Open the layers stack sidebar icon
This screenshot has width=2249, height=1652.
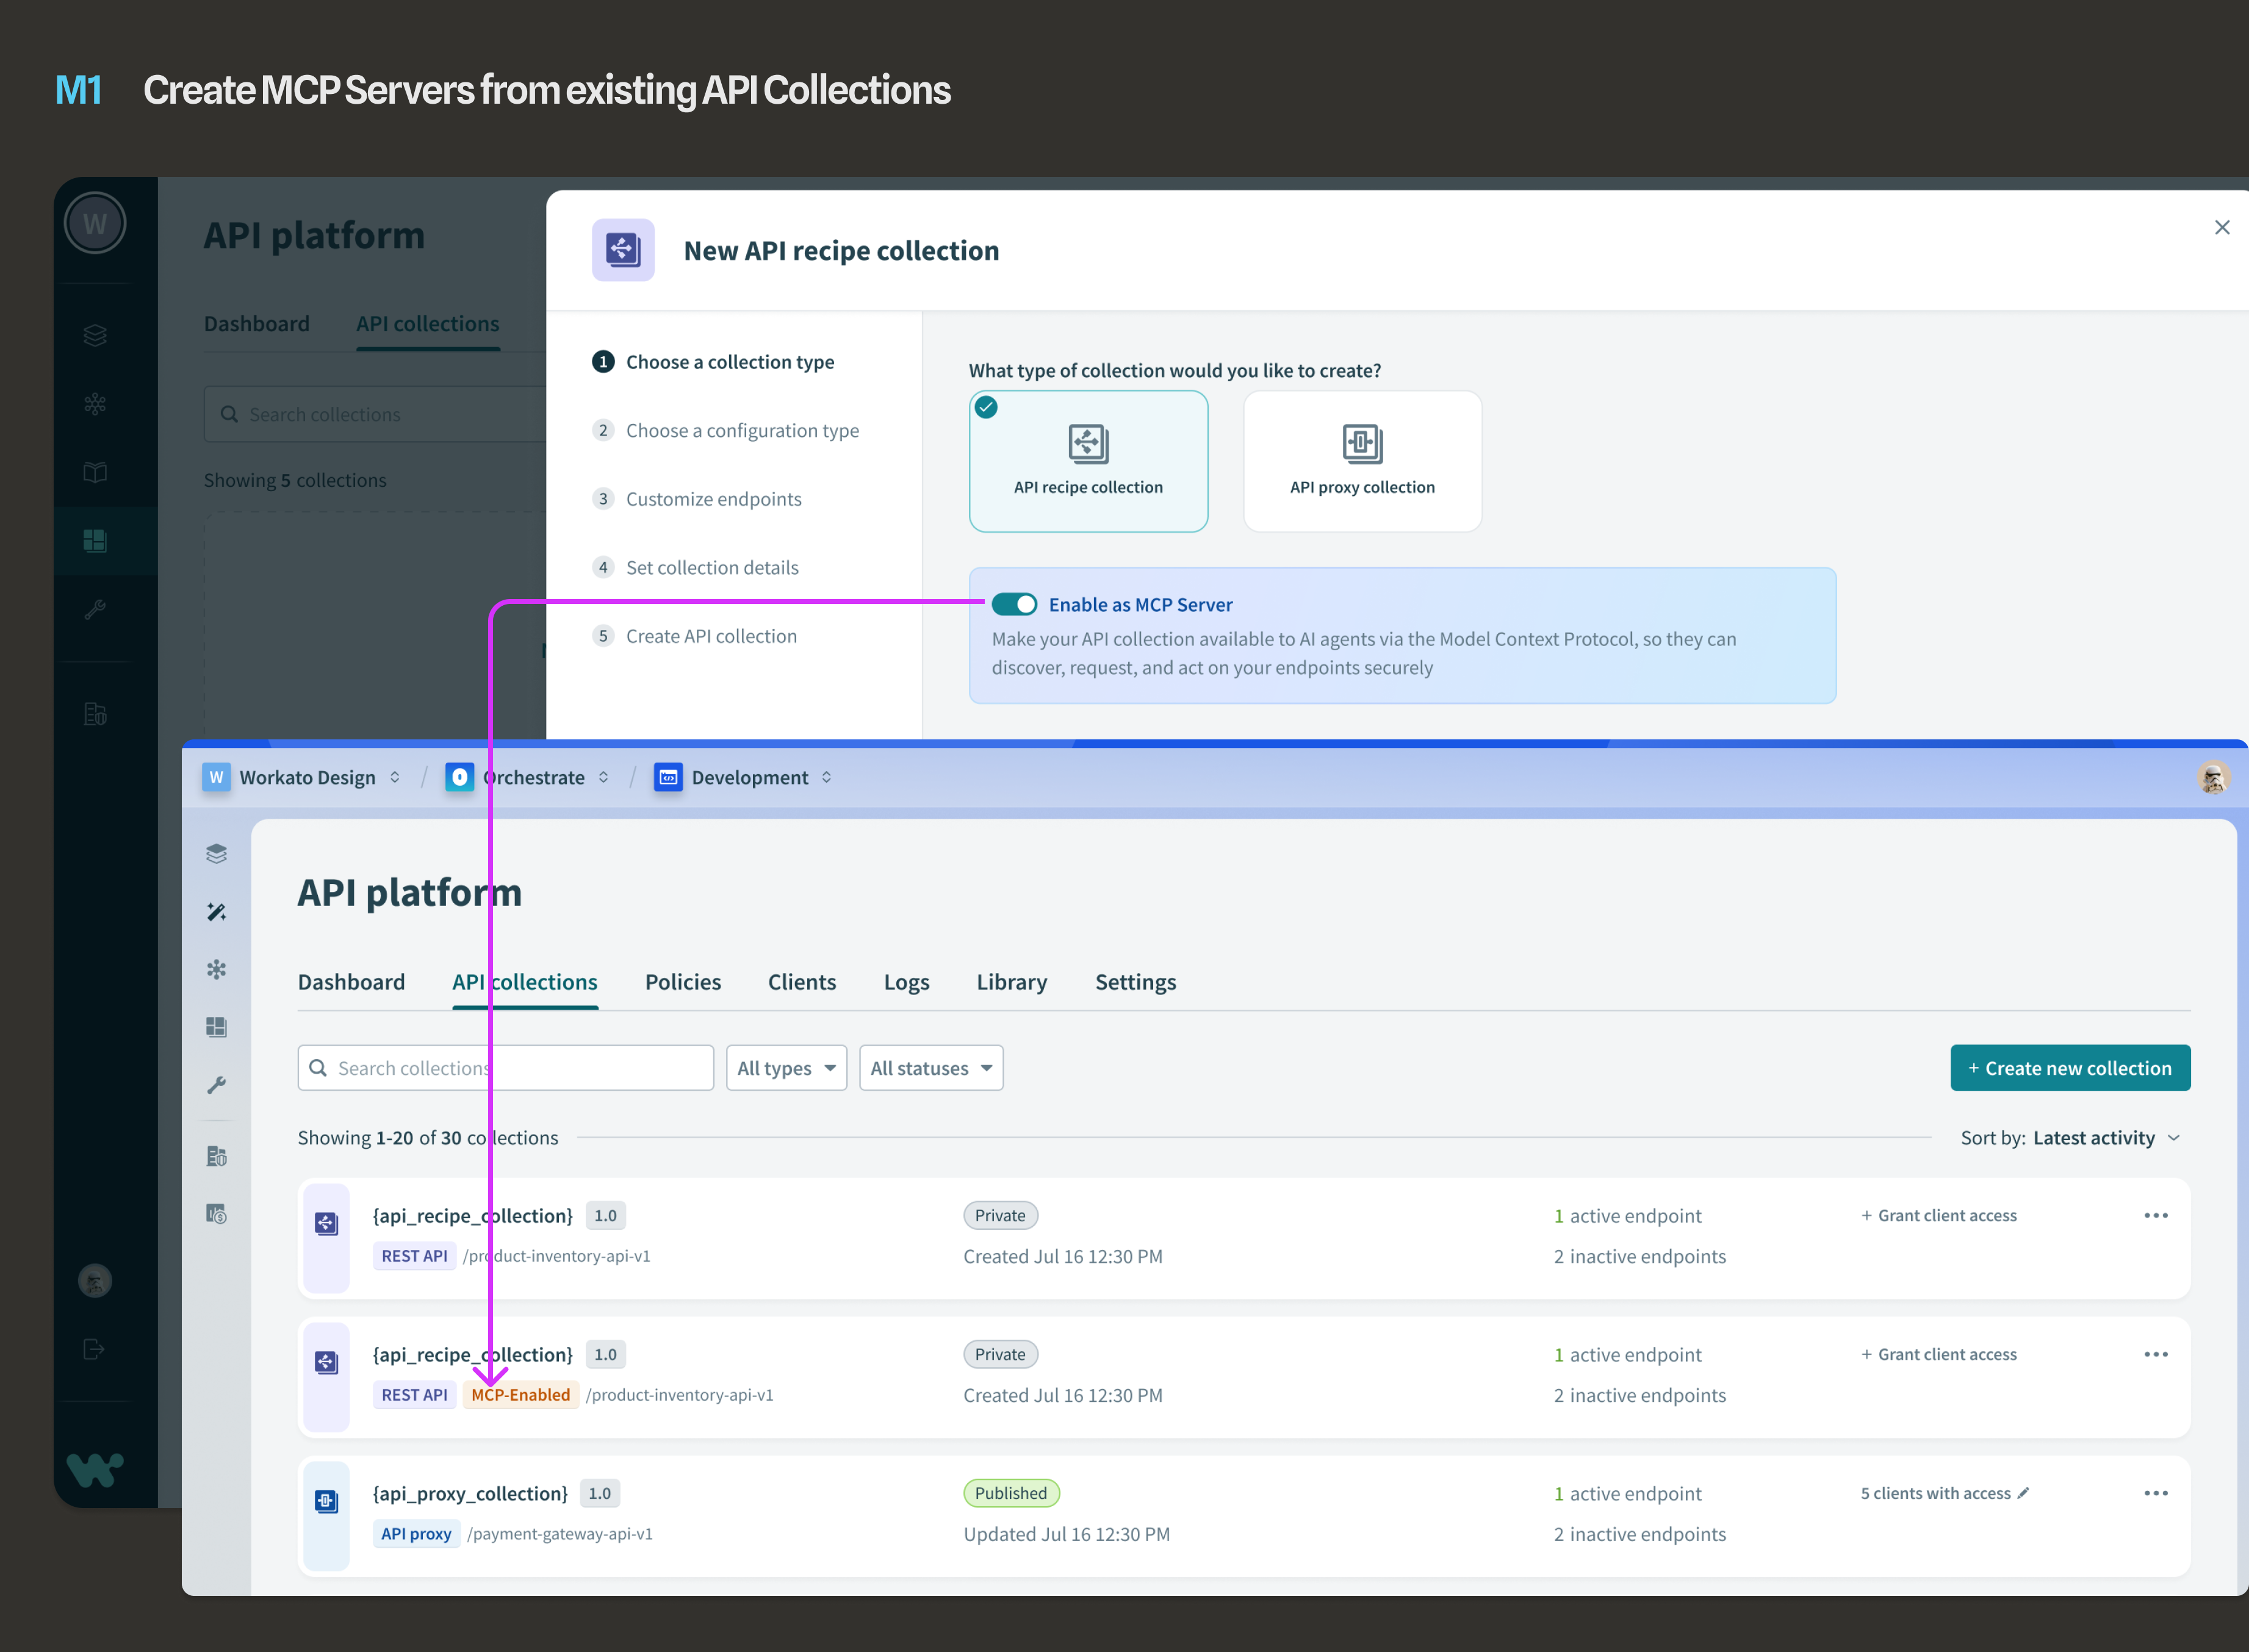point(216,854)
